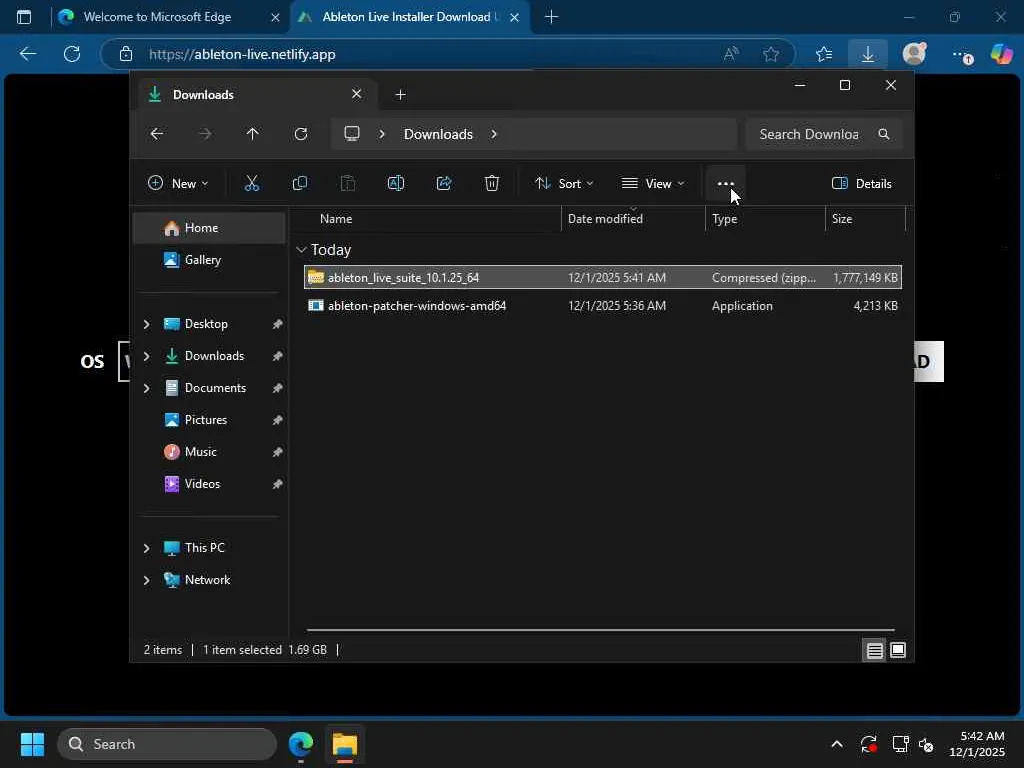Screen dimensions: 1024x768
Task: Click Downloads in the address breadcrumb
Action: point(438,134)
